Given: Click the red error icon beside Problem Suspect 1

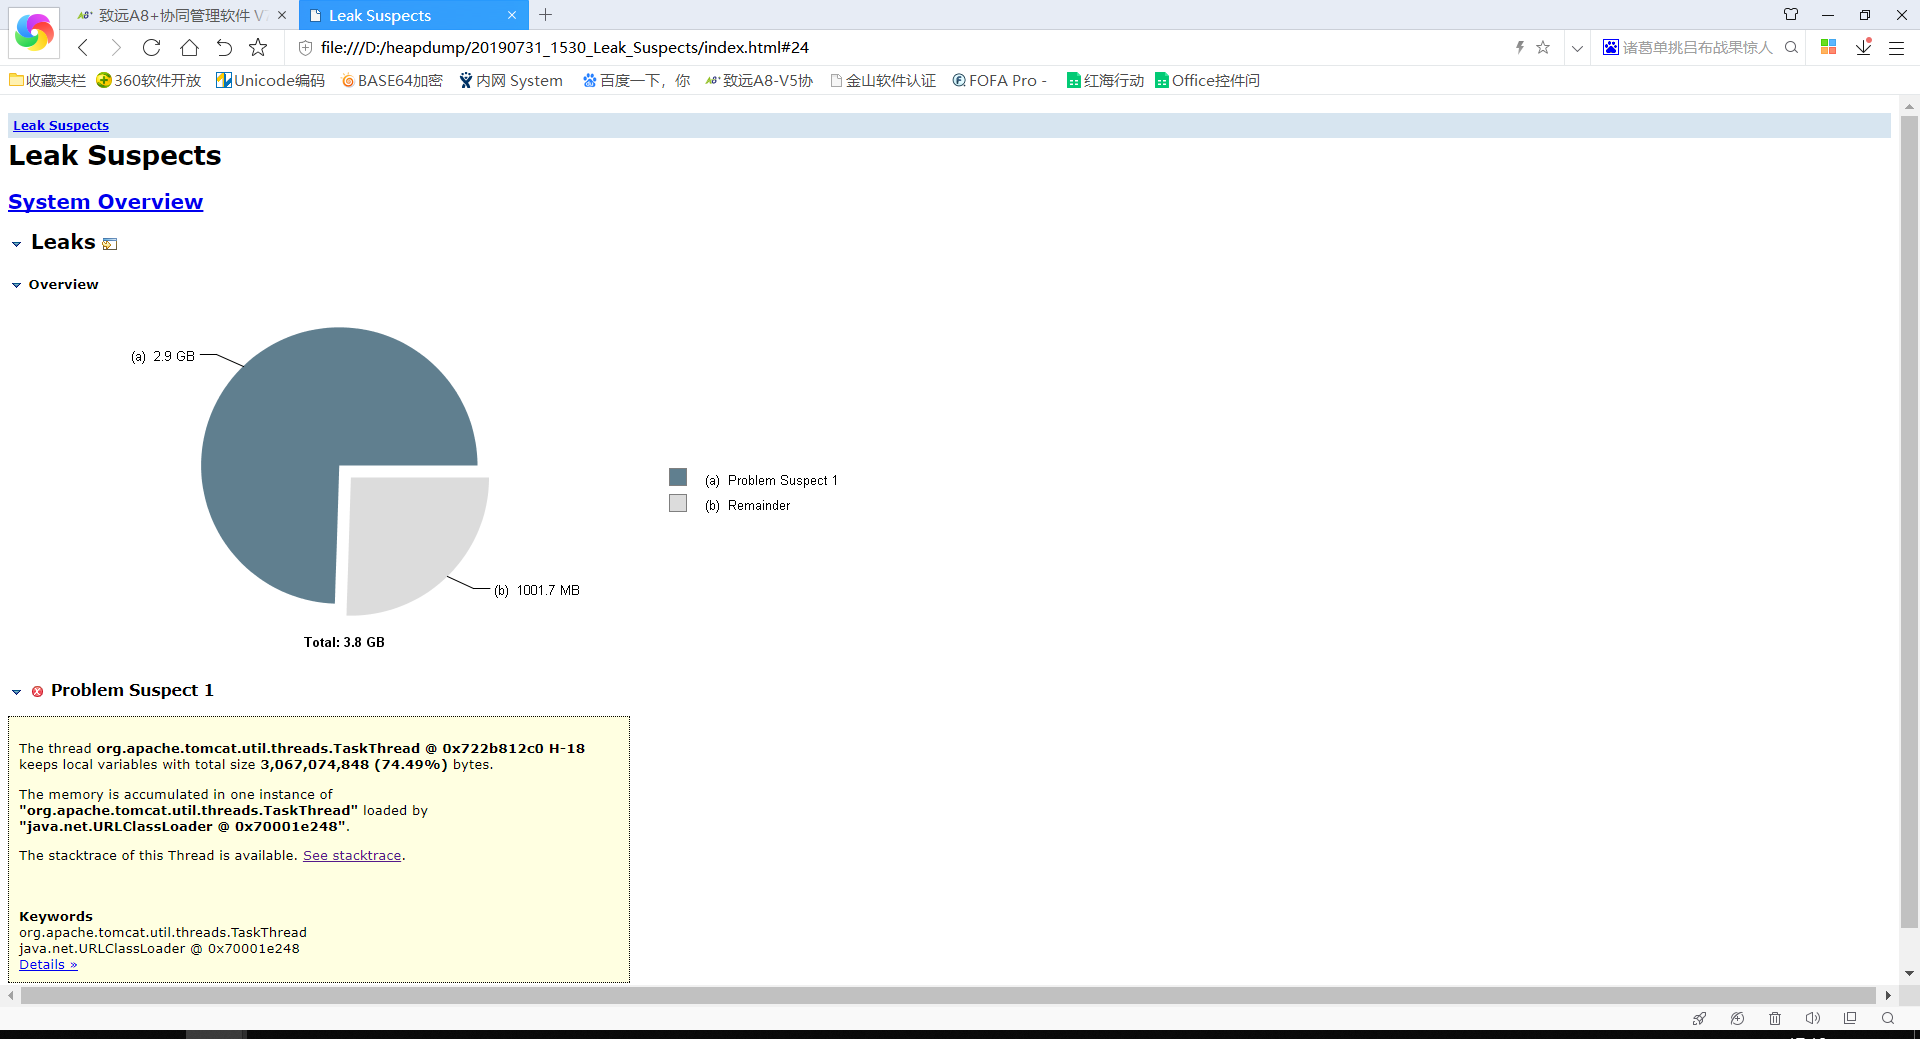Looking at the screenshot, I should (x=37, y=691).
